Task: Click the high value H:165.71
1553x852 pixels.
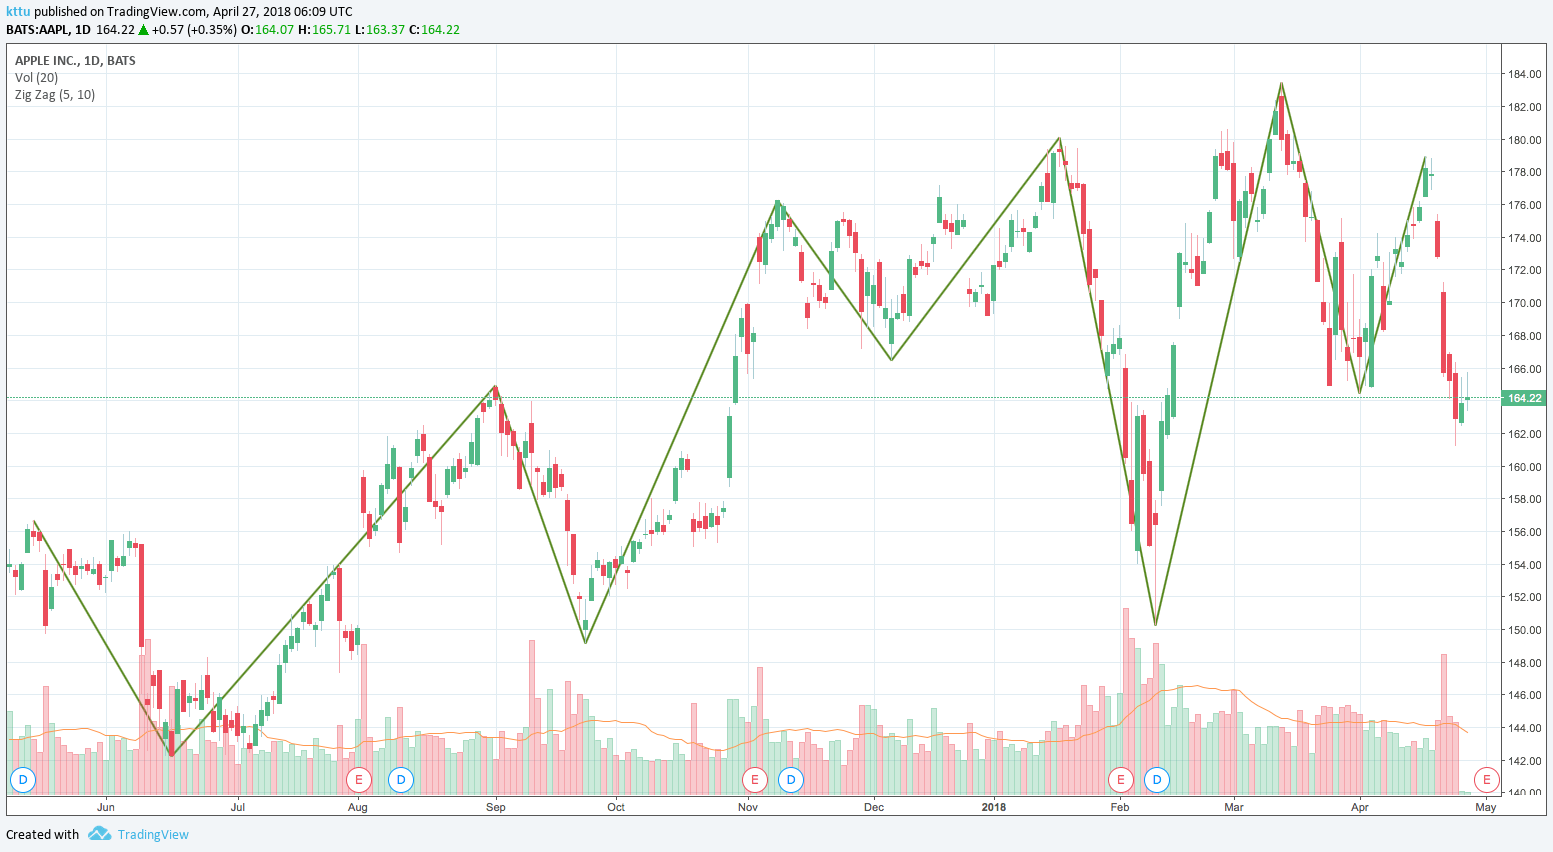Action: click(x=325, y=30)
